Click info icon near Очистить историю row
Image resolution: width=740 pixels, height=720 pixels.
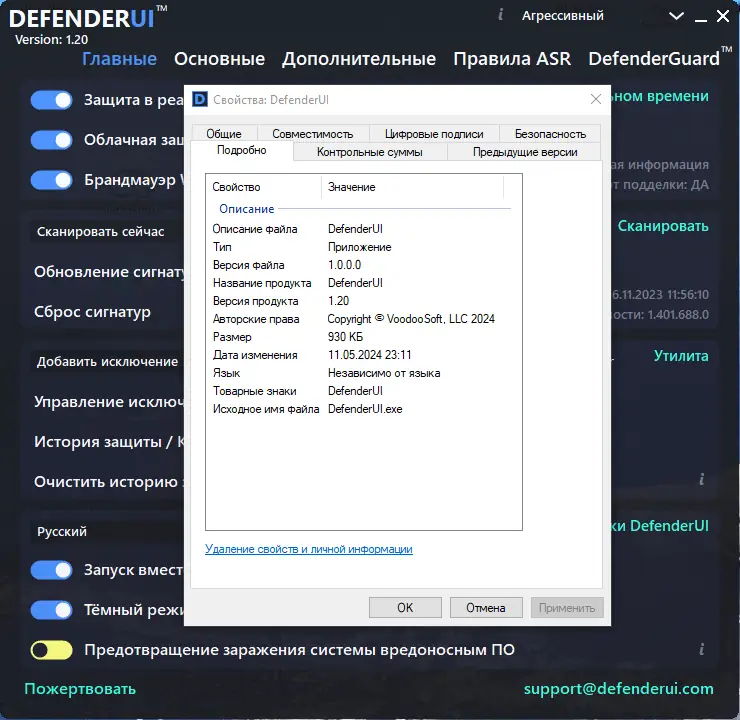pos(702,479)
